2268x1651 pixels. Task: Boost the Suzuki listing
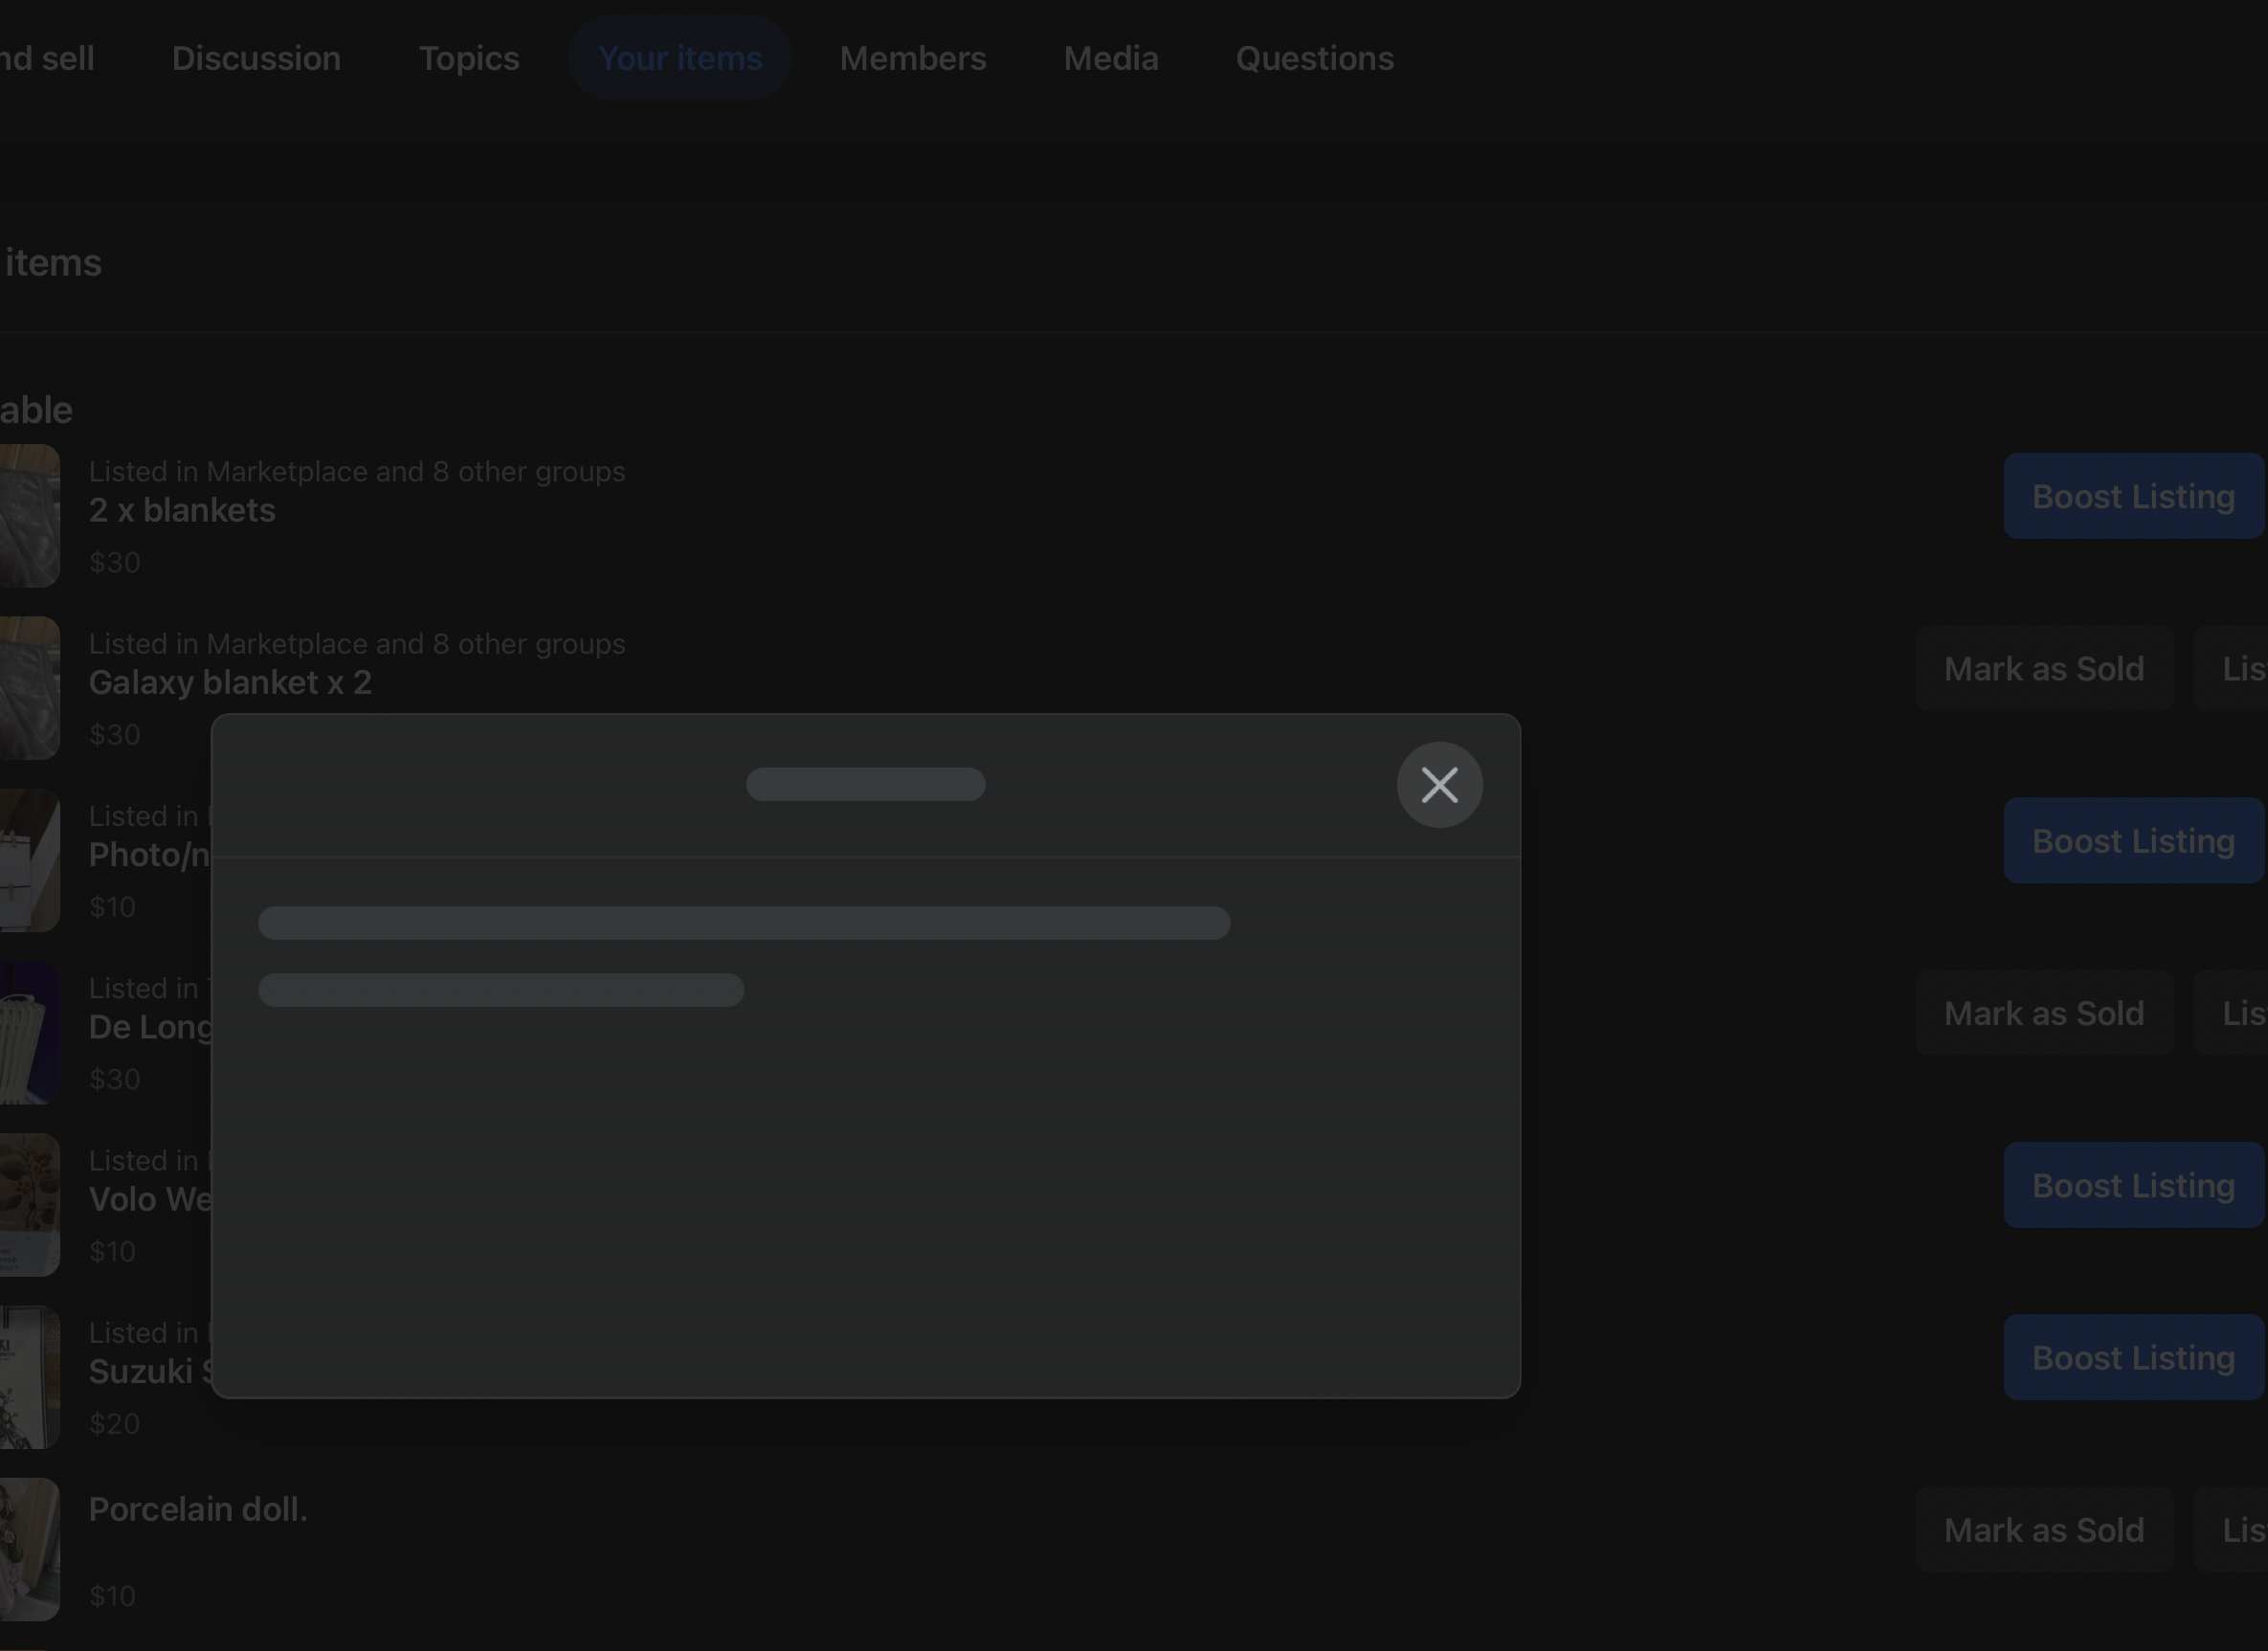(x=2132, y=1358)
